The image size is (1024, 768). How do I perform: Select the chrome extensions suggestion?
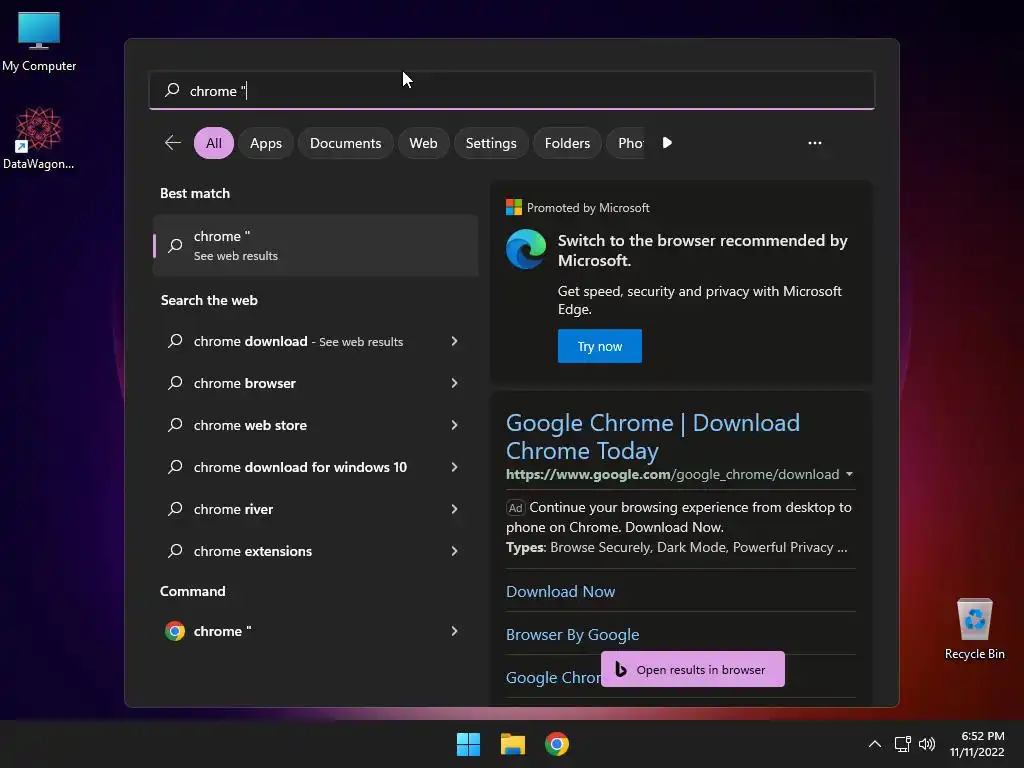[x=253, y=551]
